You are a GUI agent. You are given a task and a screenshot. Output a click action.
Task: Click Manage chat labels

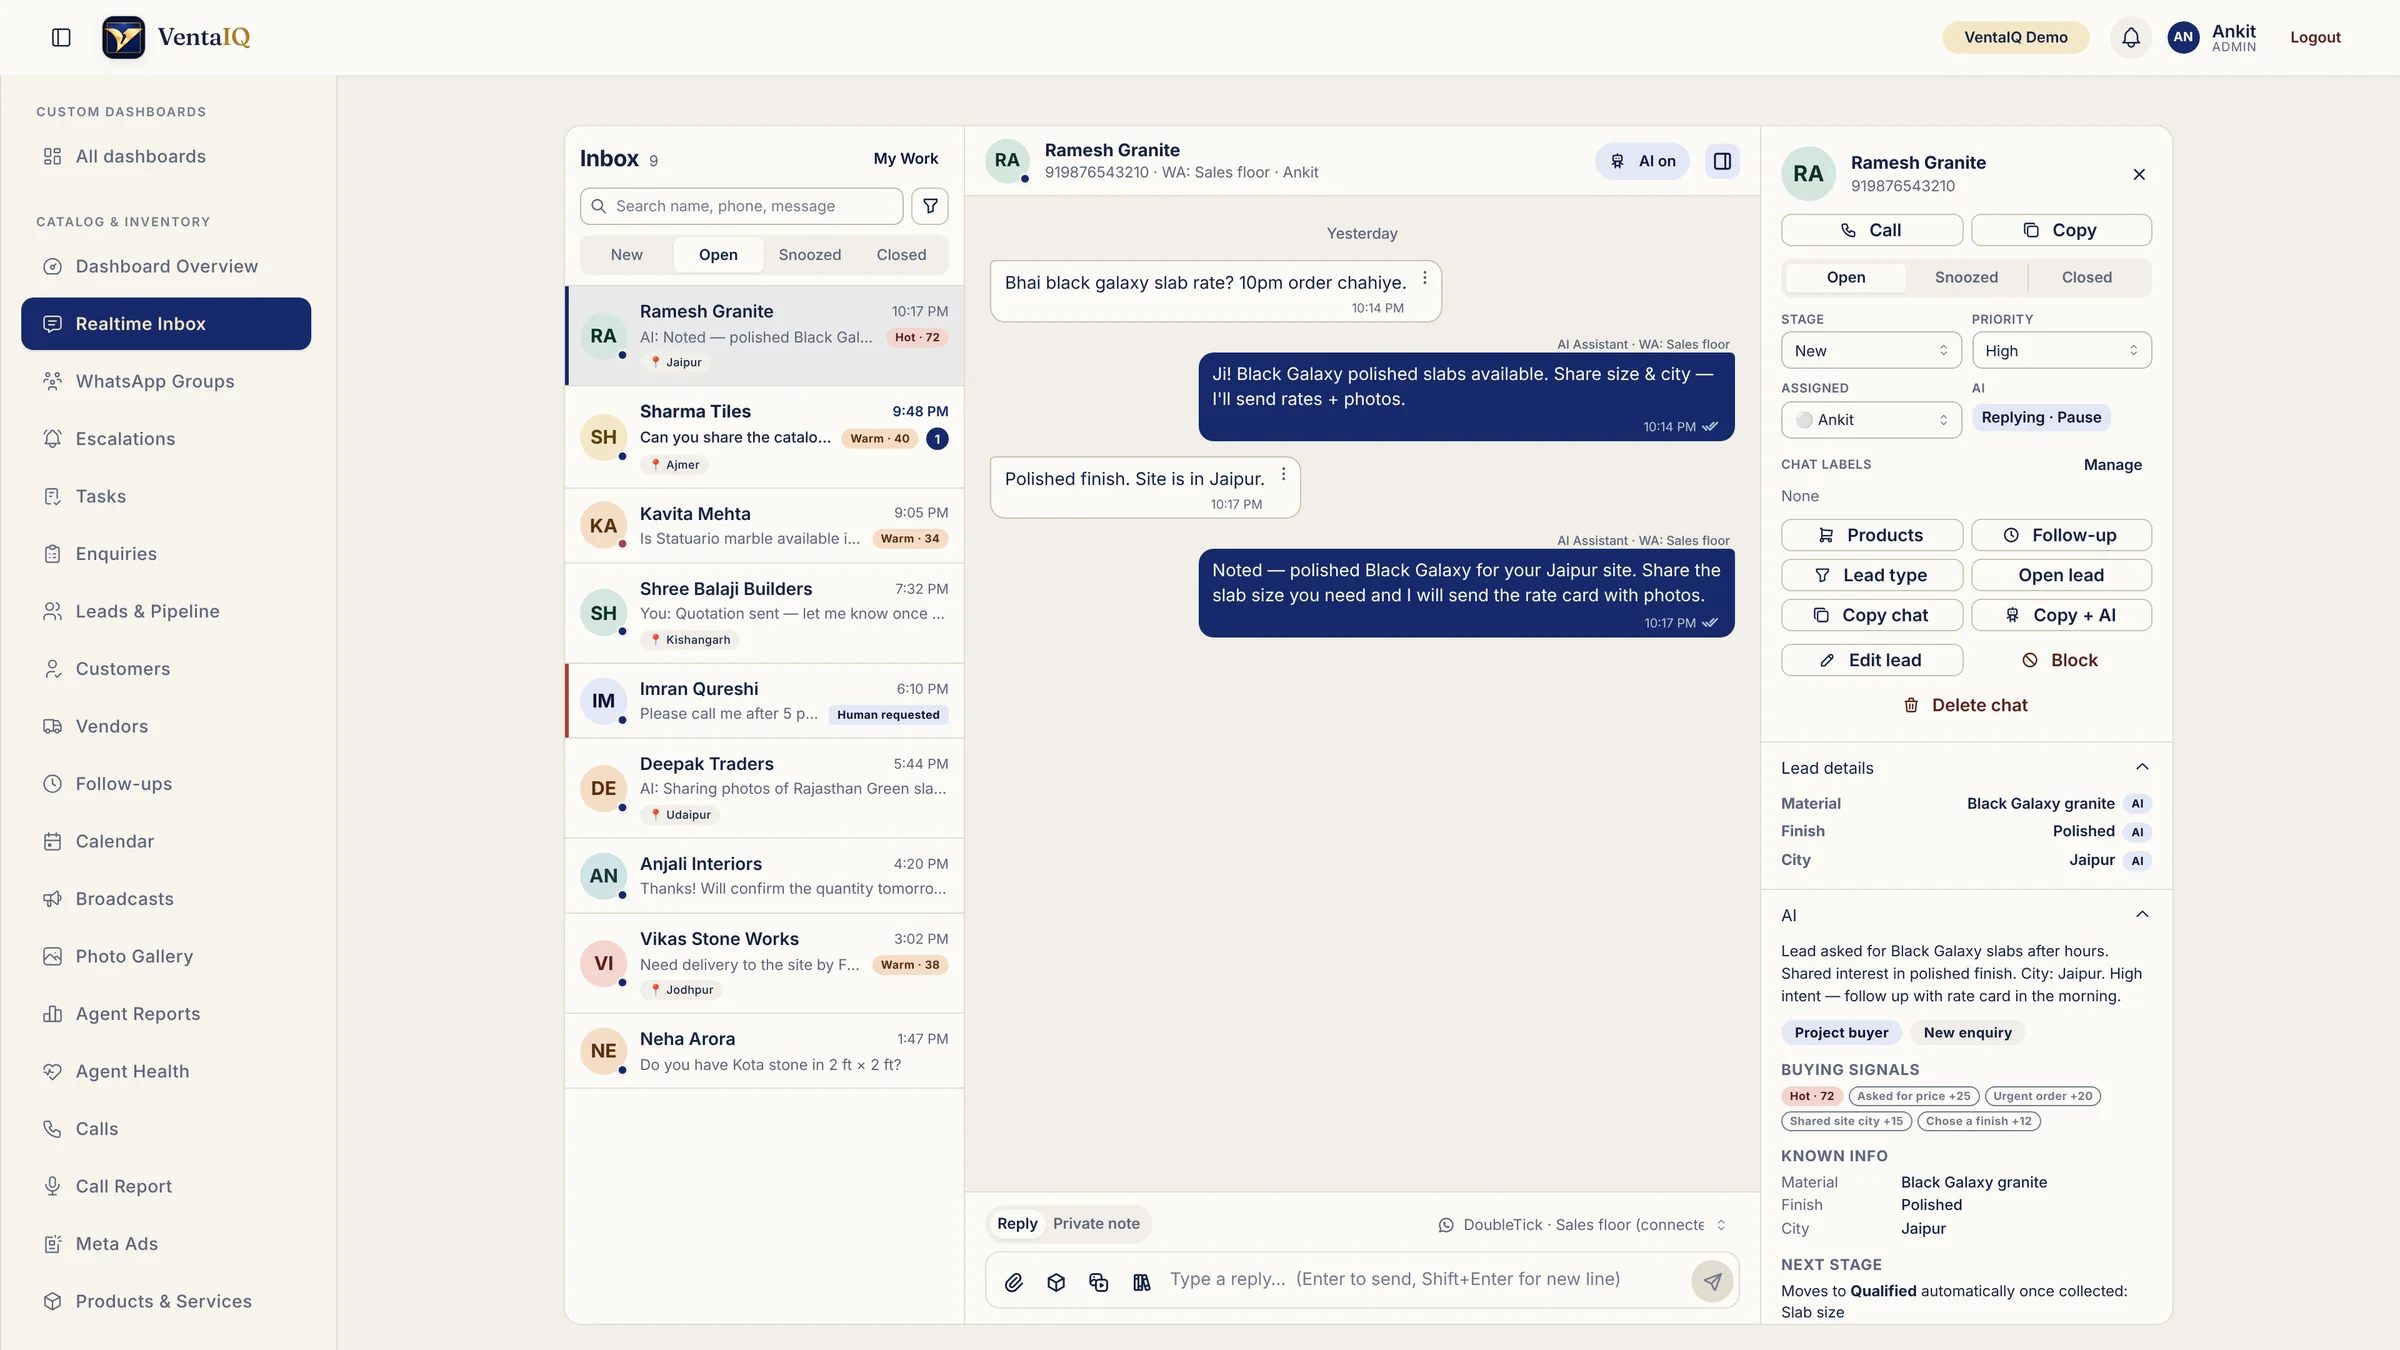click(x=2112, y=464)
